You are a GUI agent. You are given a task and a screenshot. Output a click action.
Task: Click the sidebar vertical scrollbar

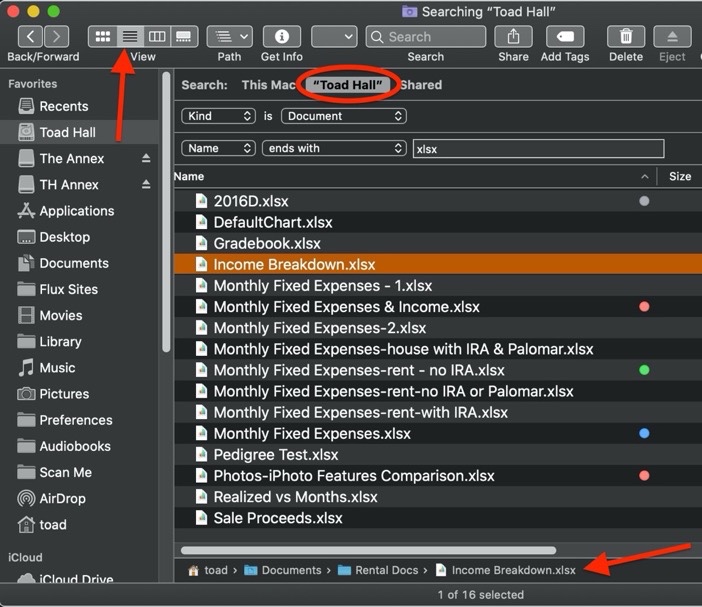pos(166,212)
